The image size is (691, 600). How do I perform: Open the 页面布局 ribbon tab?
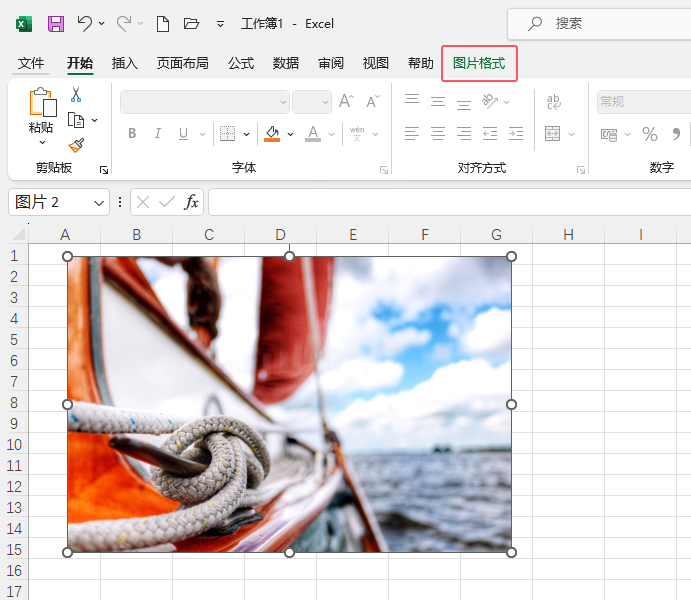(x=182, y=63)
